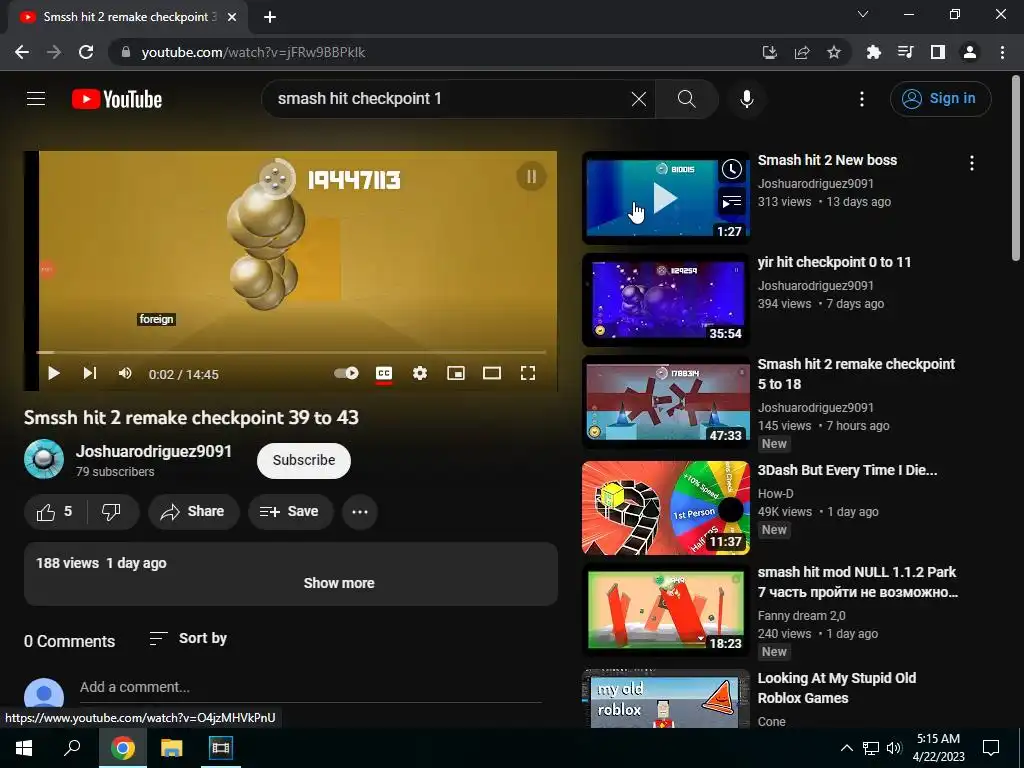Toggle Chrome side panel icon
The image size is (1024, 768).
(x=938, y=52)
